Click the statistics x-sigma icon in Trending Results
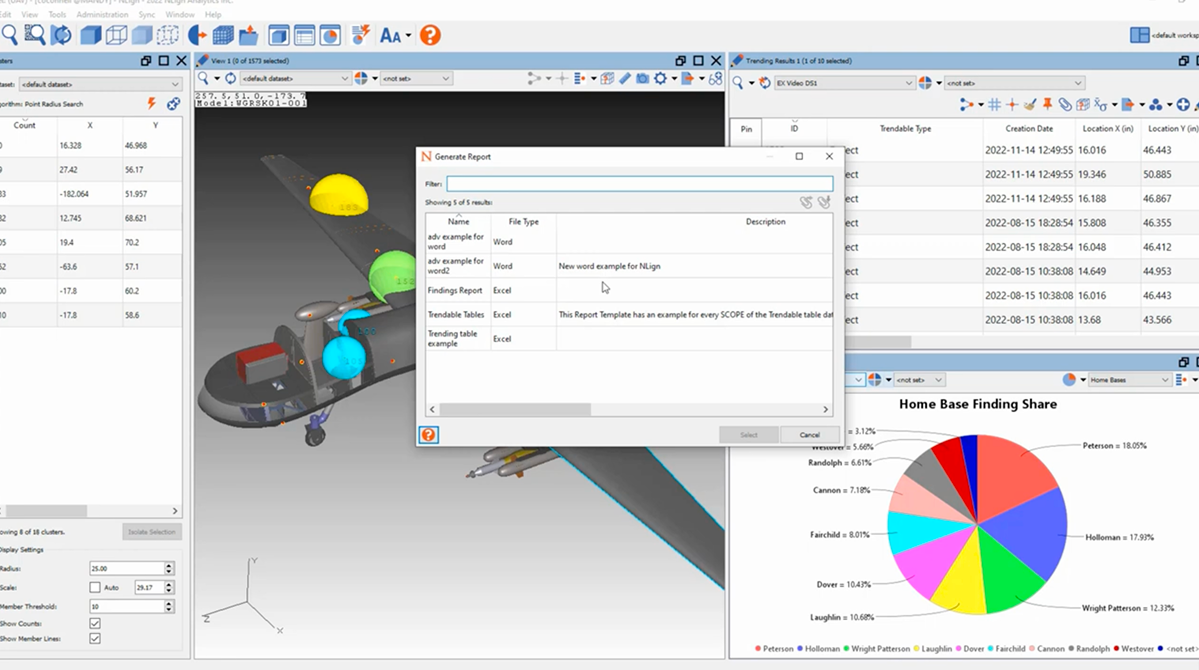This screenshot has height=670, width=1199. (1100, 104)
